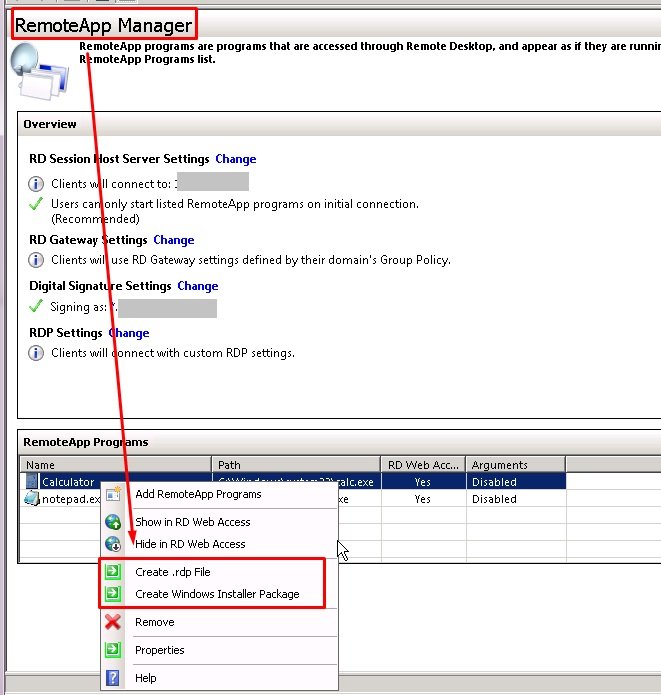Image resolution: width=661 pixels, height=695 pixels.
Task: Change RD Session Host Server Settings
Action: 235,159
